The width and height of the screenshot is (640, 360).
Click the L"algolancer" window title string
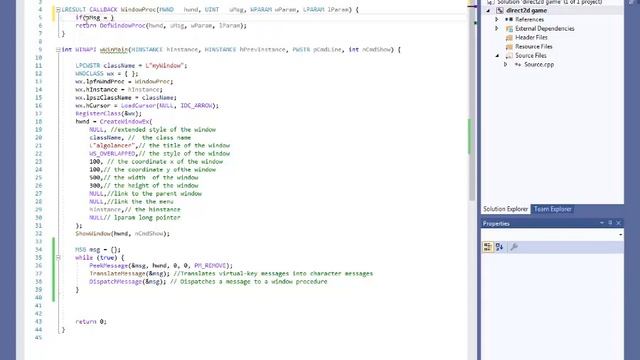pos(113,145)
